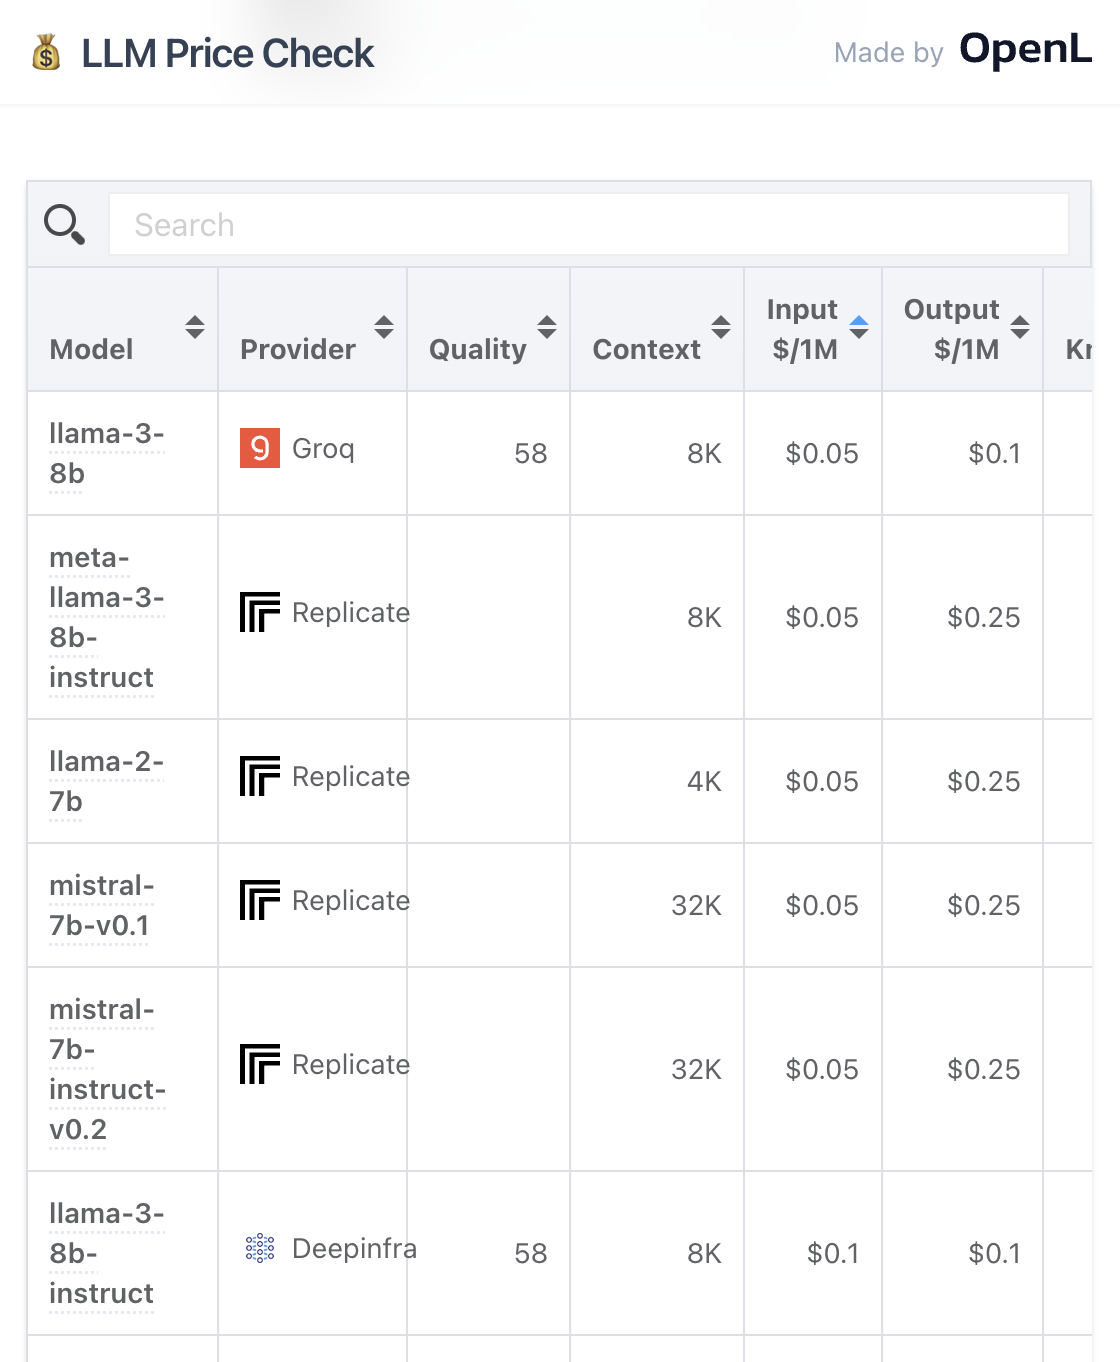Click the Provider column header label
Image resolution: width=1120 pixels, height=1362 pixels.
click(298, 349)
